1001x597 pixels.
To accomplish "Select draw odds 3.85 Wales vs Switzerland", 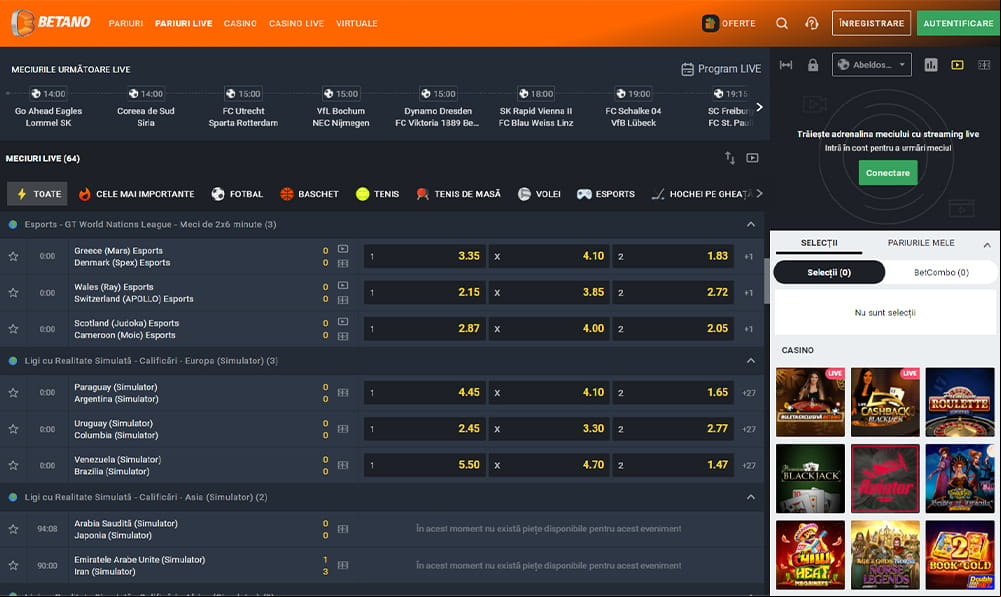I will coord(549,292).
